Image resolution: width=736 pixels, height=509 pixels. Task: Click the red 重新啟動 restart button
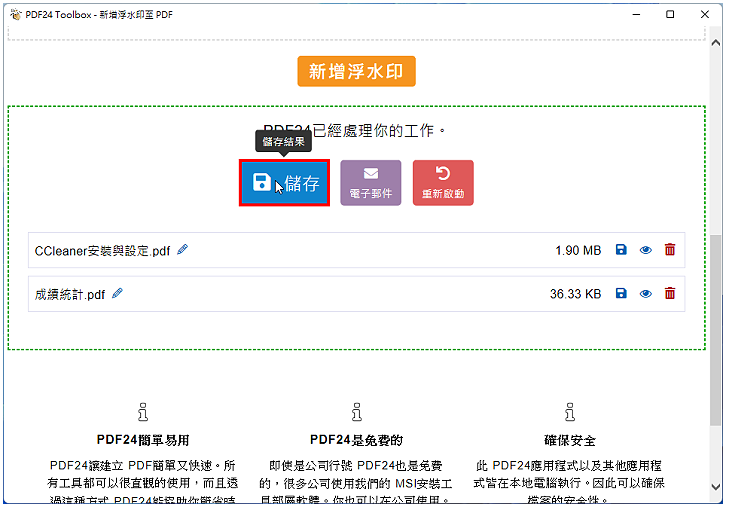pyautogui.click(x=443, y=183)
